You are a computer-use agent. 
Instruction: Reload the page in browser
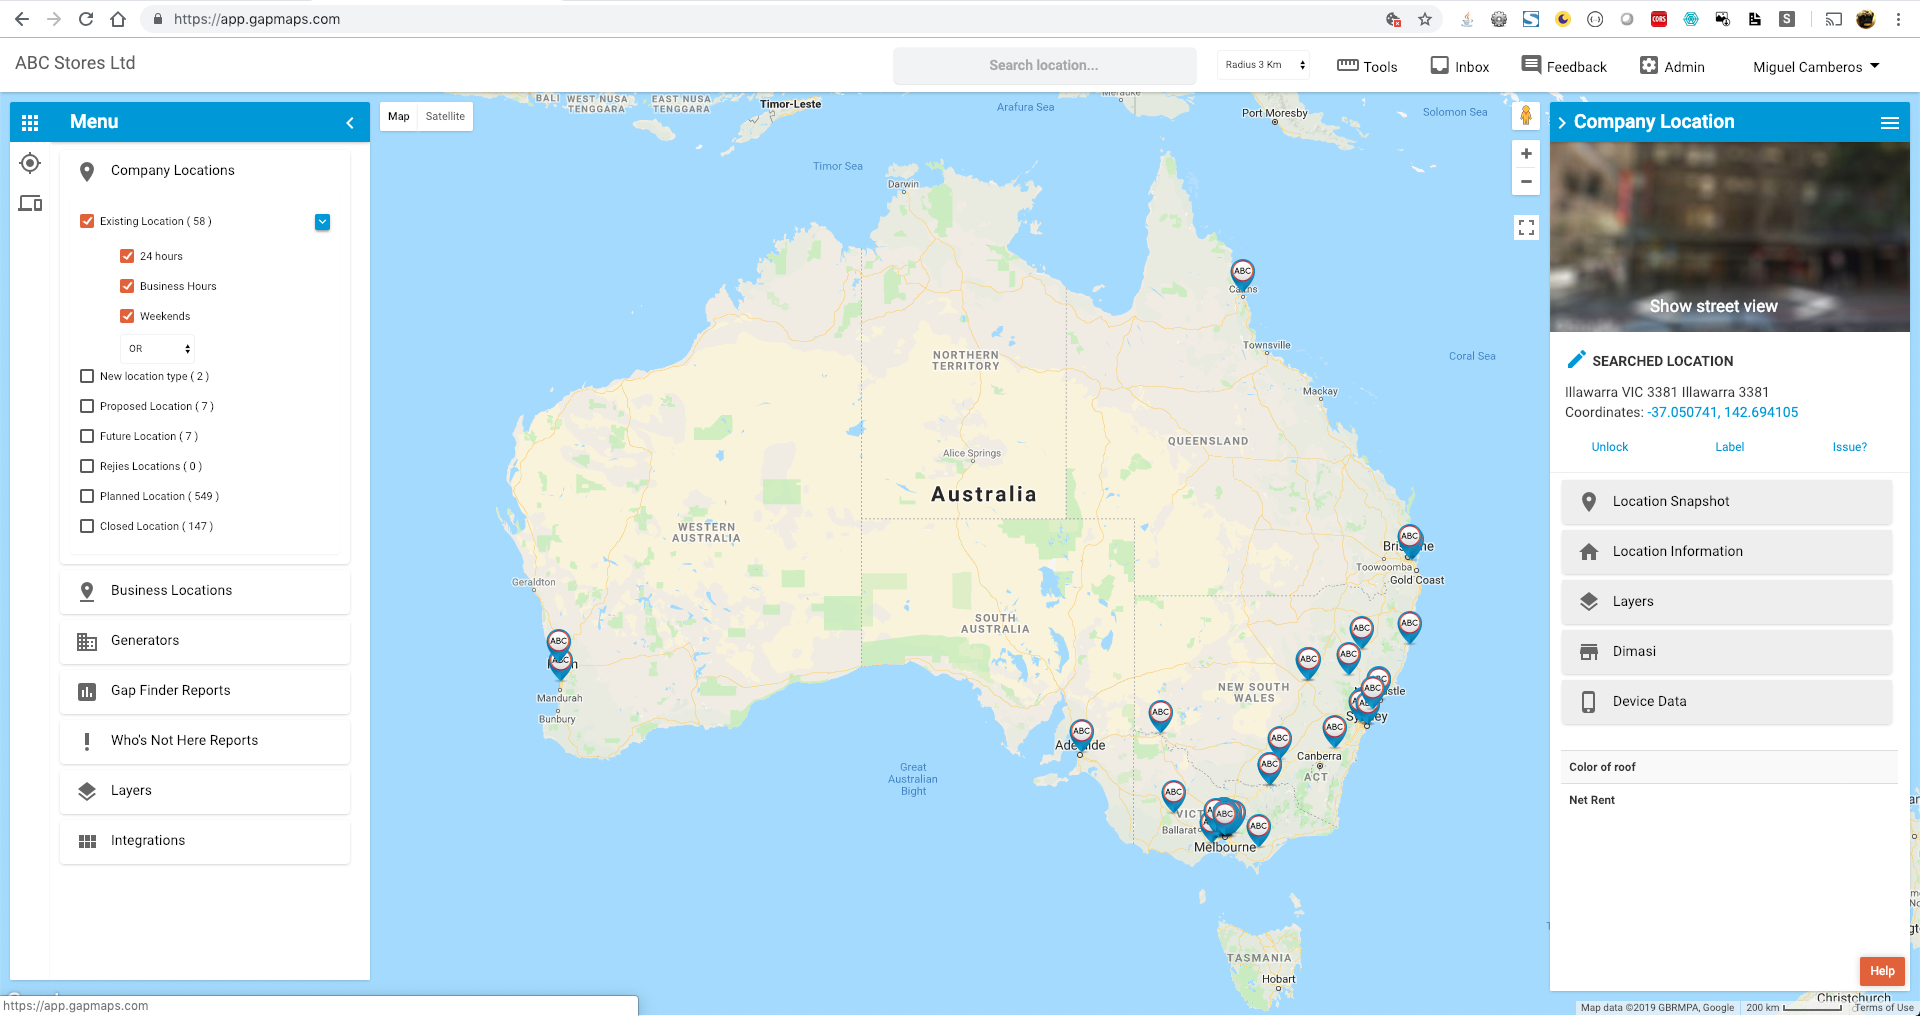point(86,19)
